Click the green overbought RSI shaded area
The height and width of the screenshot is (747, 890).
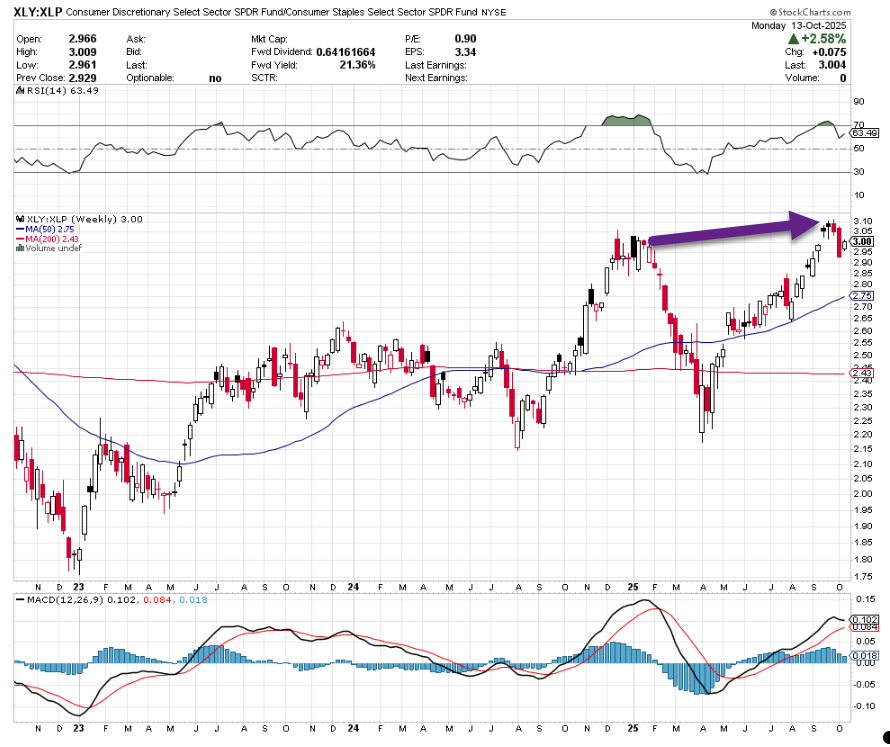[x=627, y=119]
